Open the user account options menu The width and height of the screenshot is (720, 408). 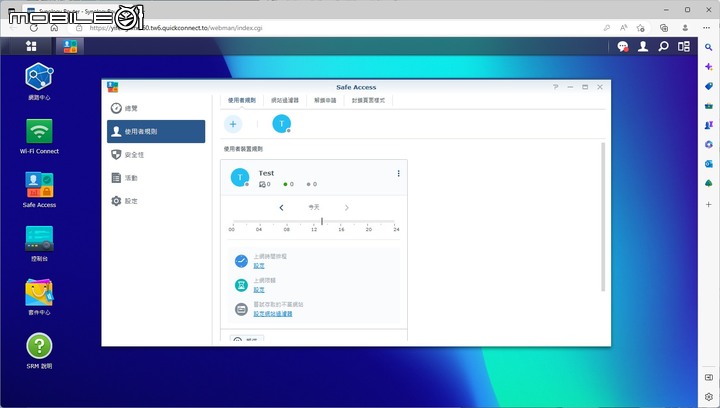point(643,46)
